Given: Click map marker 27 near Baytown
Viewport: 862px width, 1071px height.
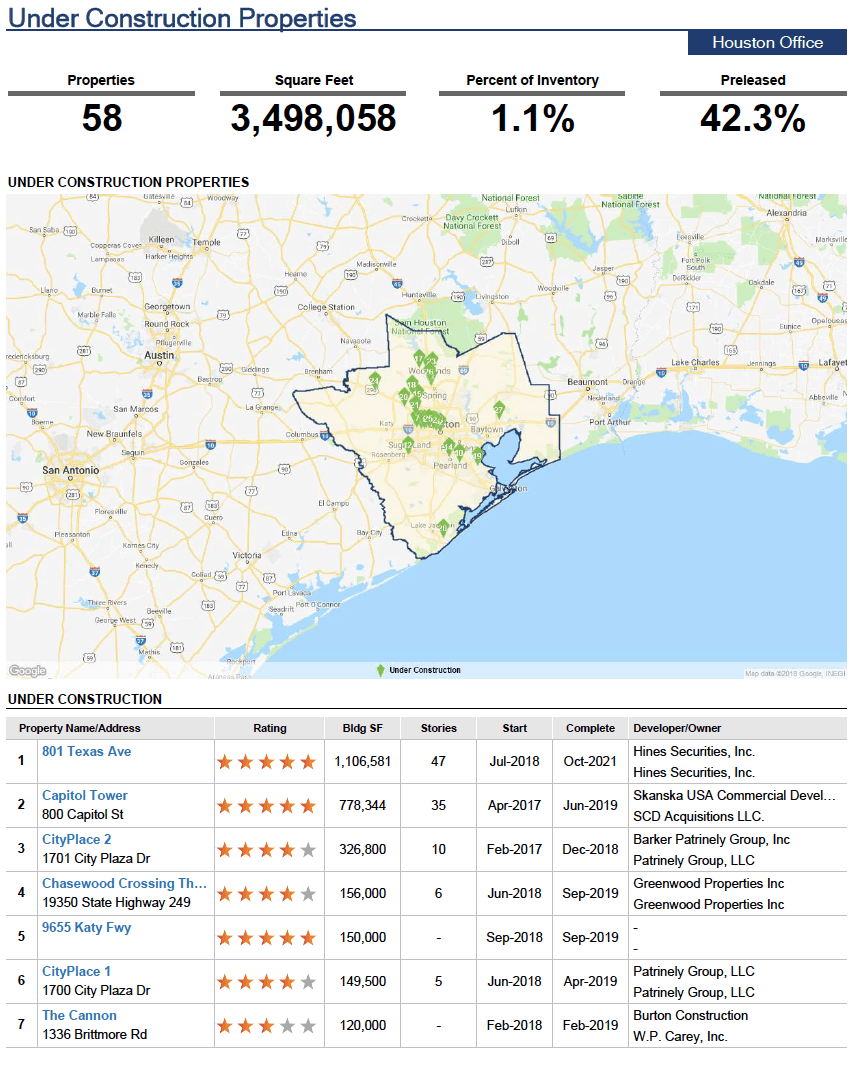Looking at the screenshot, I should tap(499, 410).
